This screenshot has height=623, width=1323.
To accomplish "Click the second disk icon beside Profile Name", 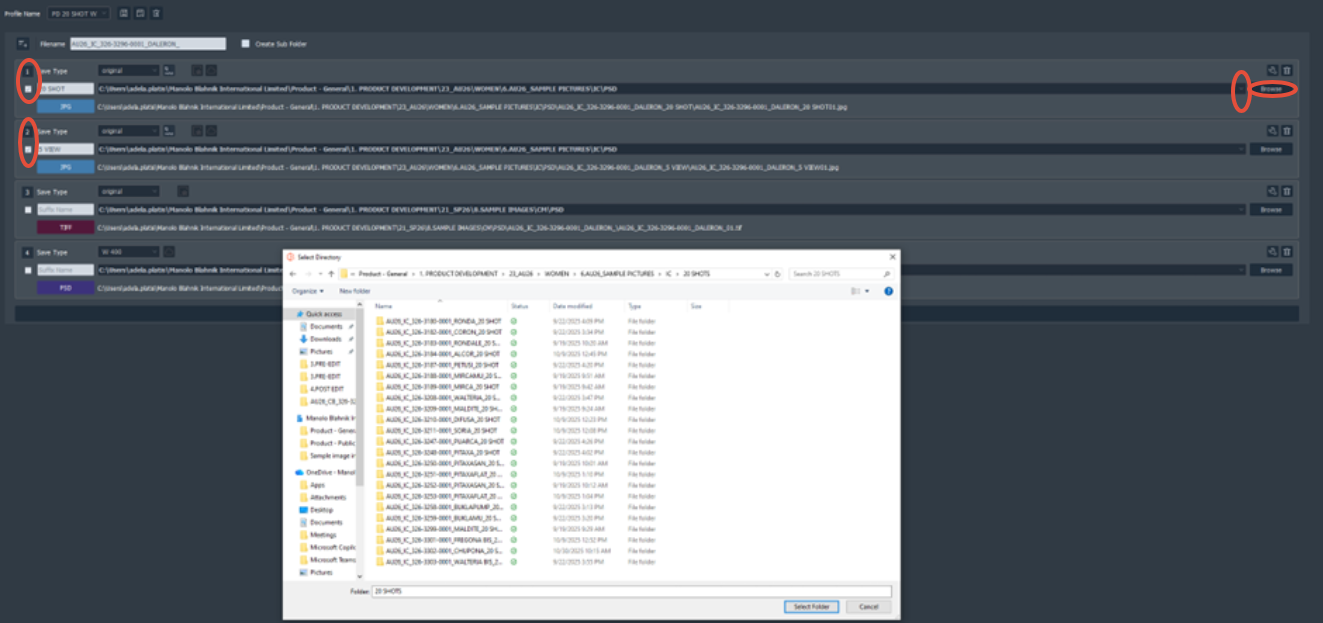I will [x=140, y=13].
